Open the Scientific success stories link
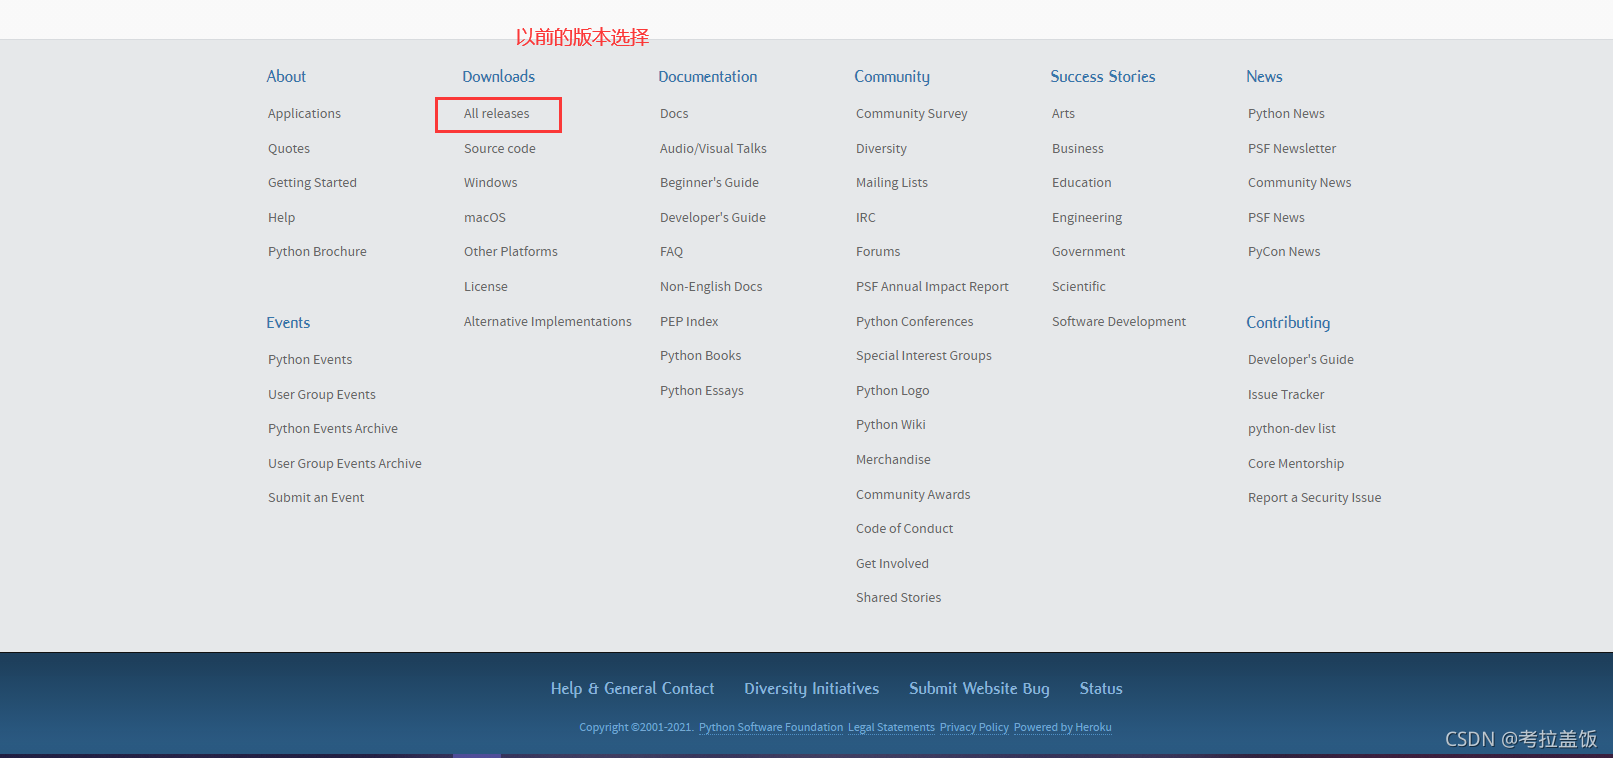This screenshot has height=758, width=1613. (x=1079, y=287)
